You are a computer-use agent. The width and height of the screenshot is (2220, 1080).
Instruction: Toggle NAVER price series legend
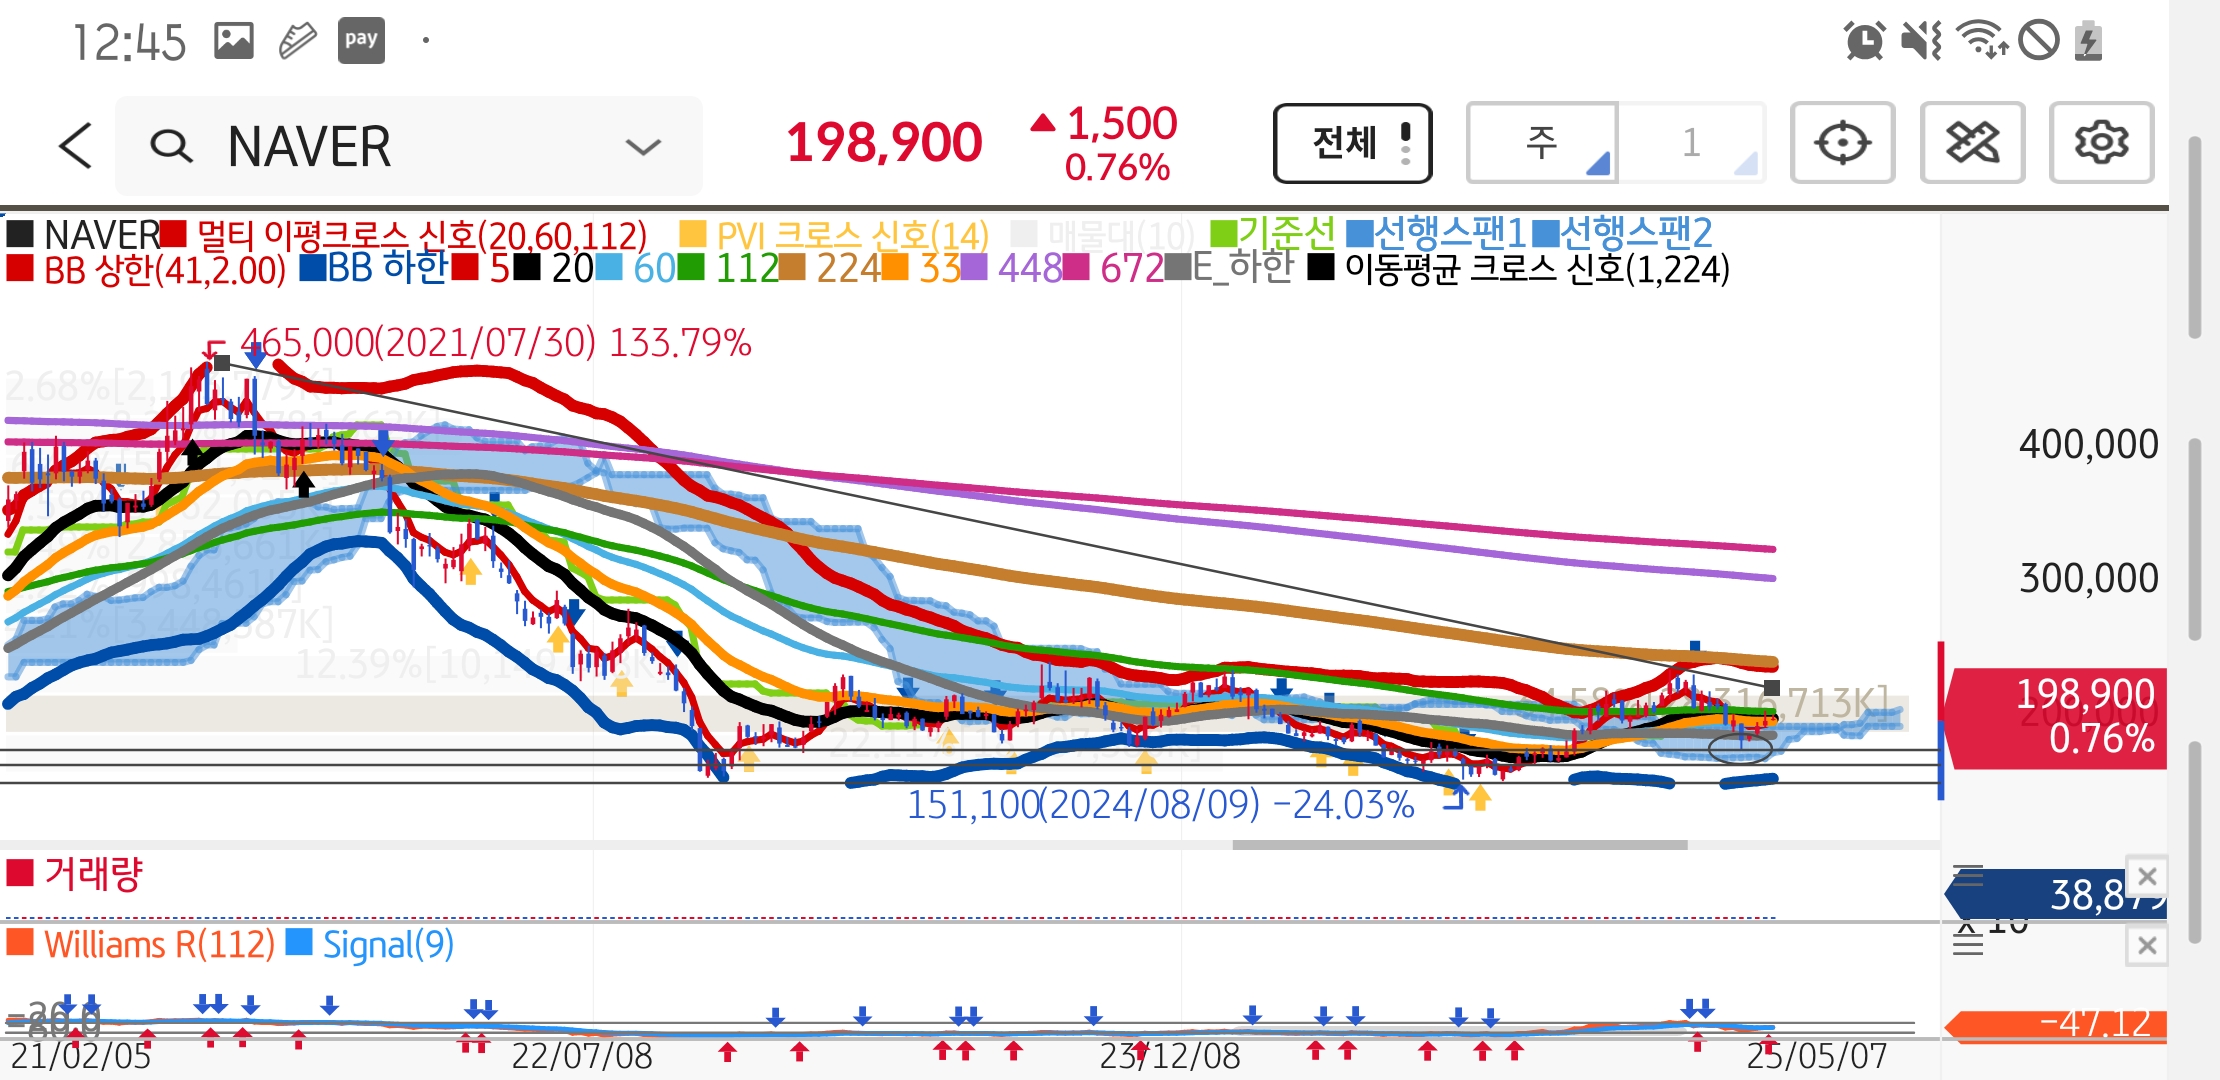pyautogui.click(x=82, y=235)
